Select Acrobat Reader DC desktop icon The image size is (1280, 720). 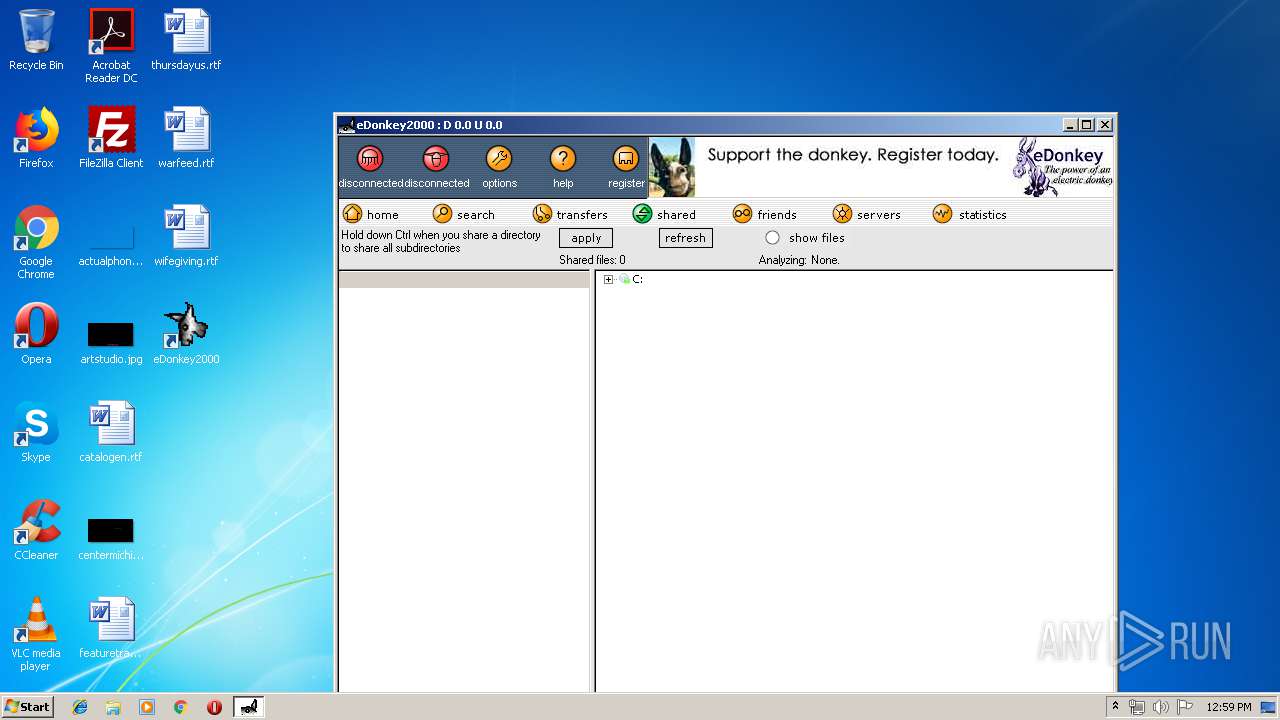pos(111,46)
